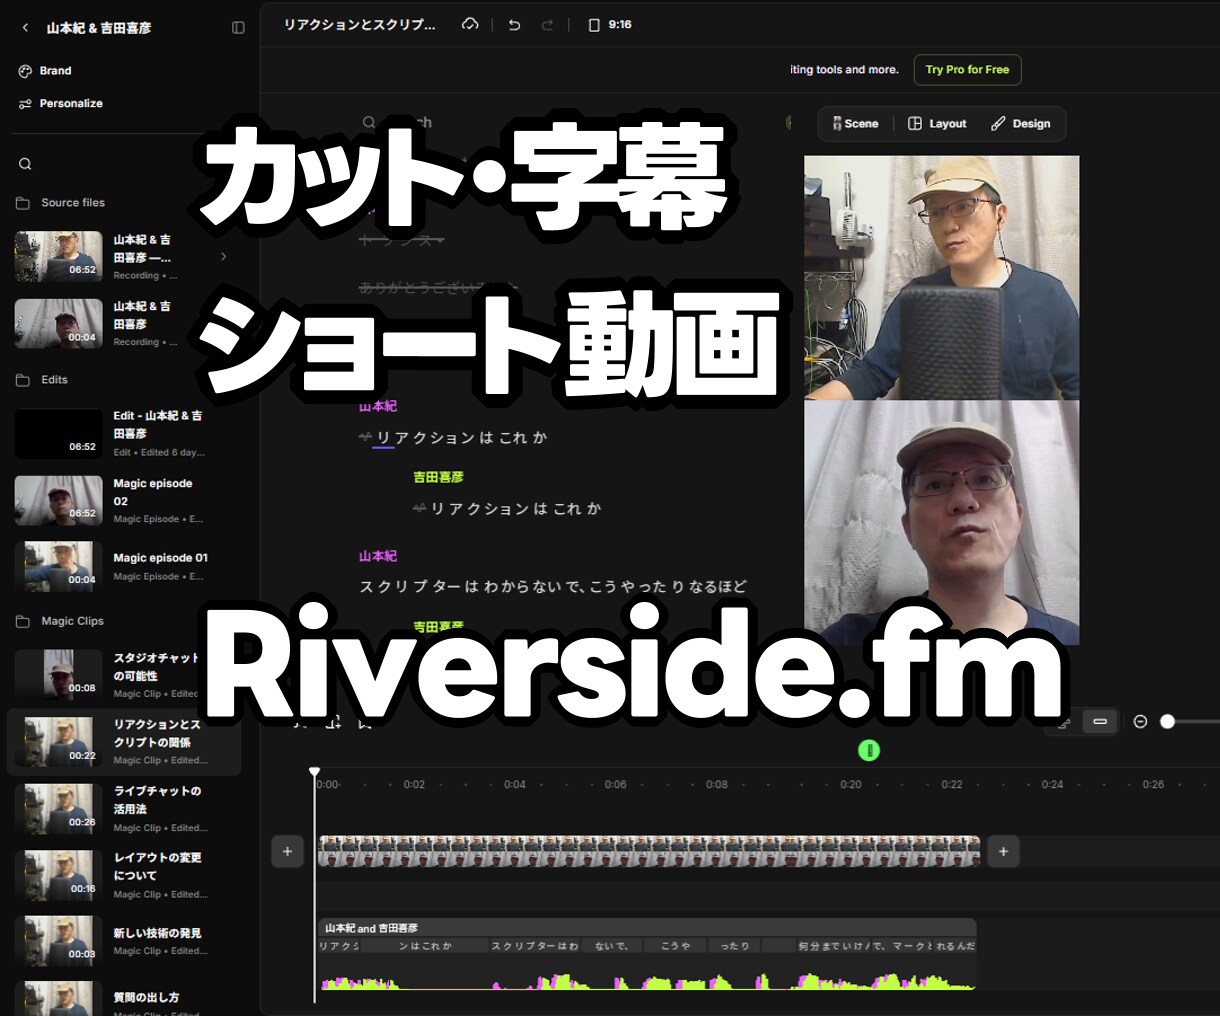Click the 0:06 mark on the timeline ruler
1220x1016 pixels.
[615, 785]
